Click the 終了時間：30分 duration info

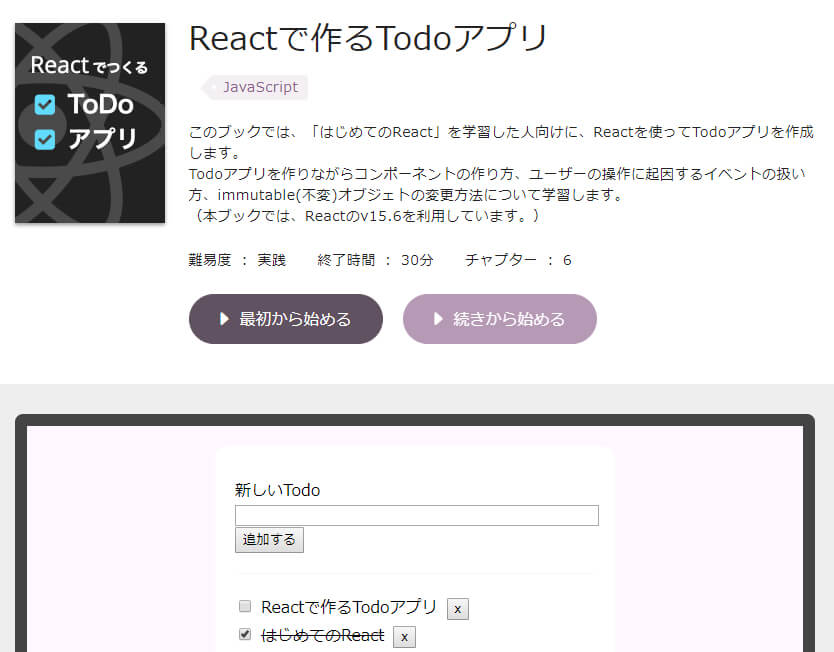[375, 260]
